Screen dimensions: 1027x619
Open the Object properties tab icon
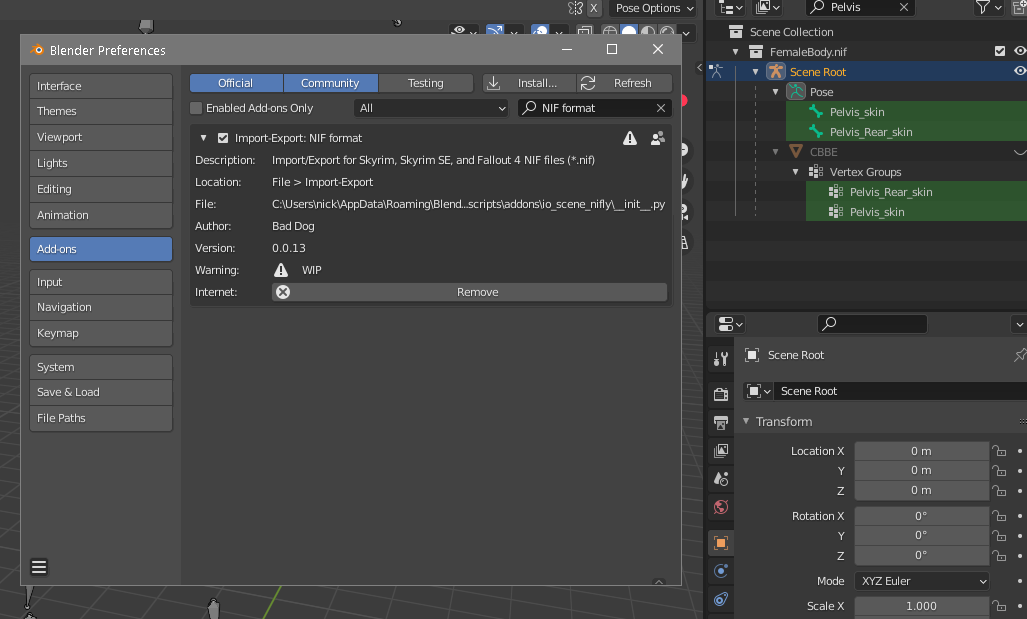click(721, 542)
